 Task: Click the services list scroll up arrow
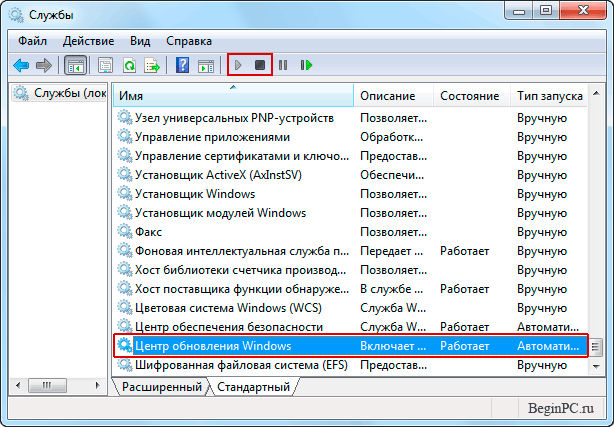pyautogui.click(x=596, y=93)
